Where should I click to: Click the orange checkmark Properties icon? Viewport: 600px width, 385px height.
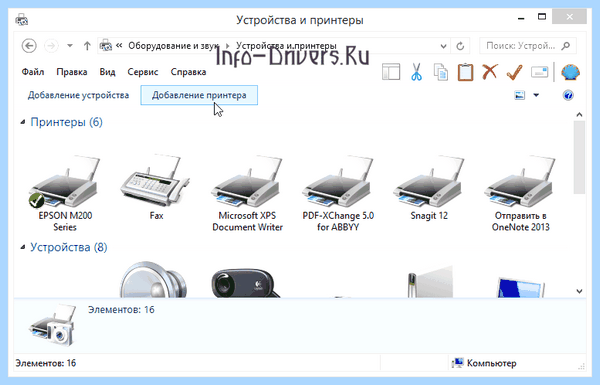pyautogui.click(x=514, y=72)
